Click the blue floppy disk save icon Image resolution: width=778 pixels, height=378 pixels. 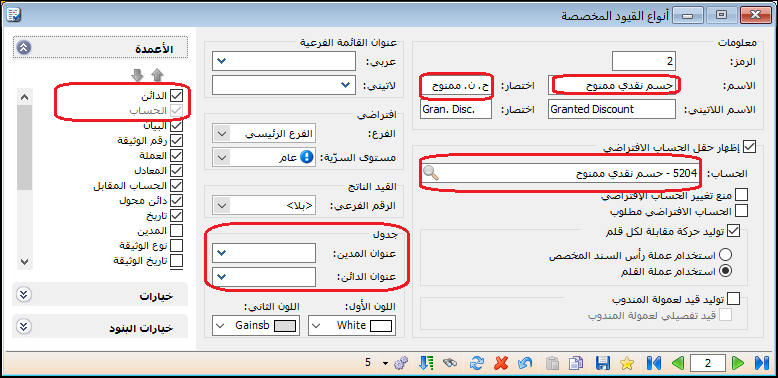pyautogui.click(x=603, y=363)
